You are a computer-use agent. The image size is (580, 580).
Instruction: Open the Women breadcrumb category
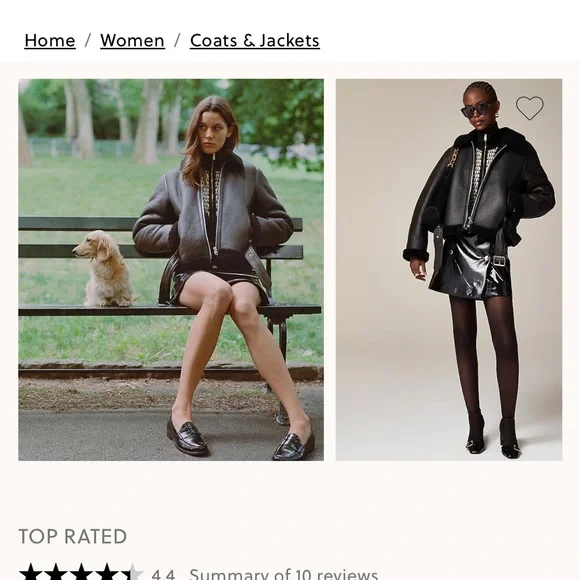[x=132, y=40]
